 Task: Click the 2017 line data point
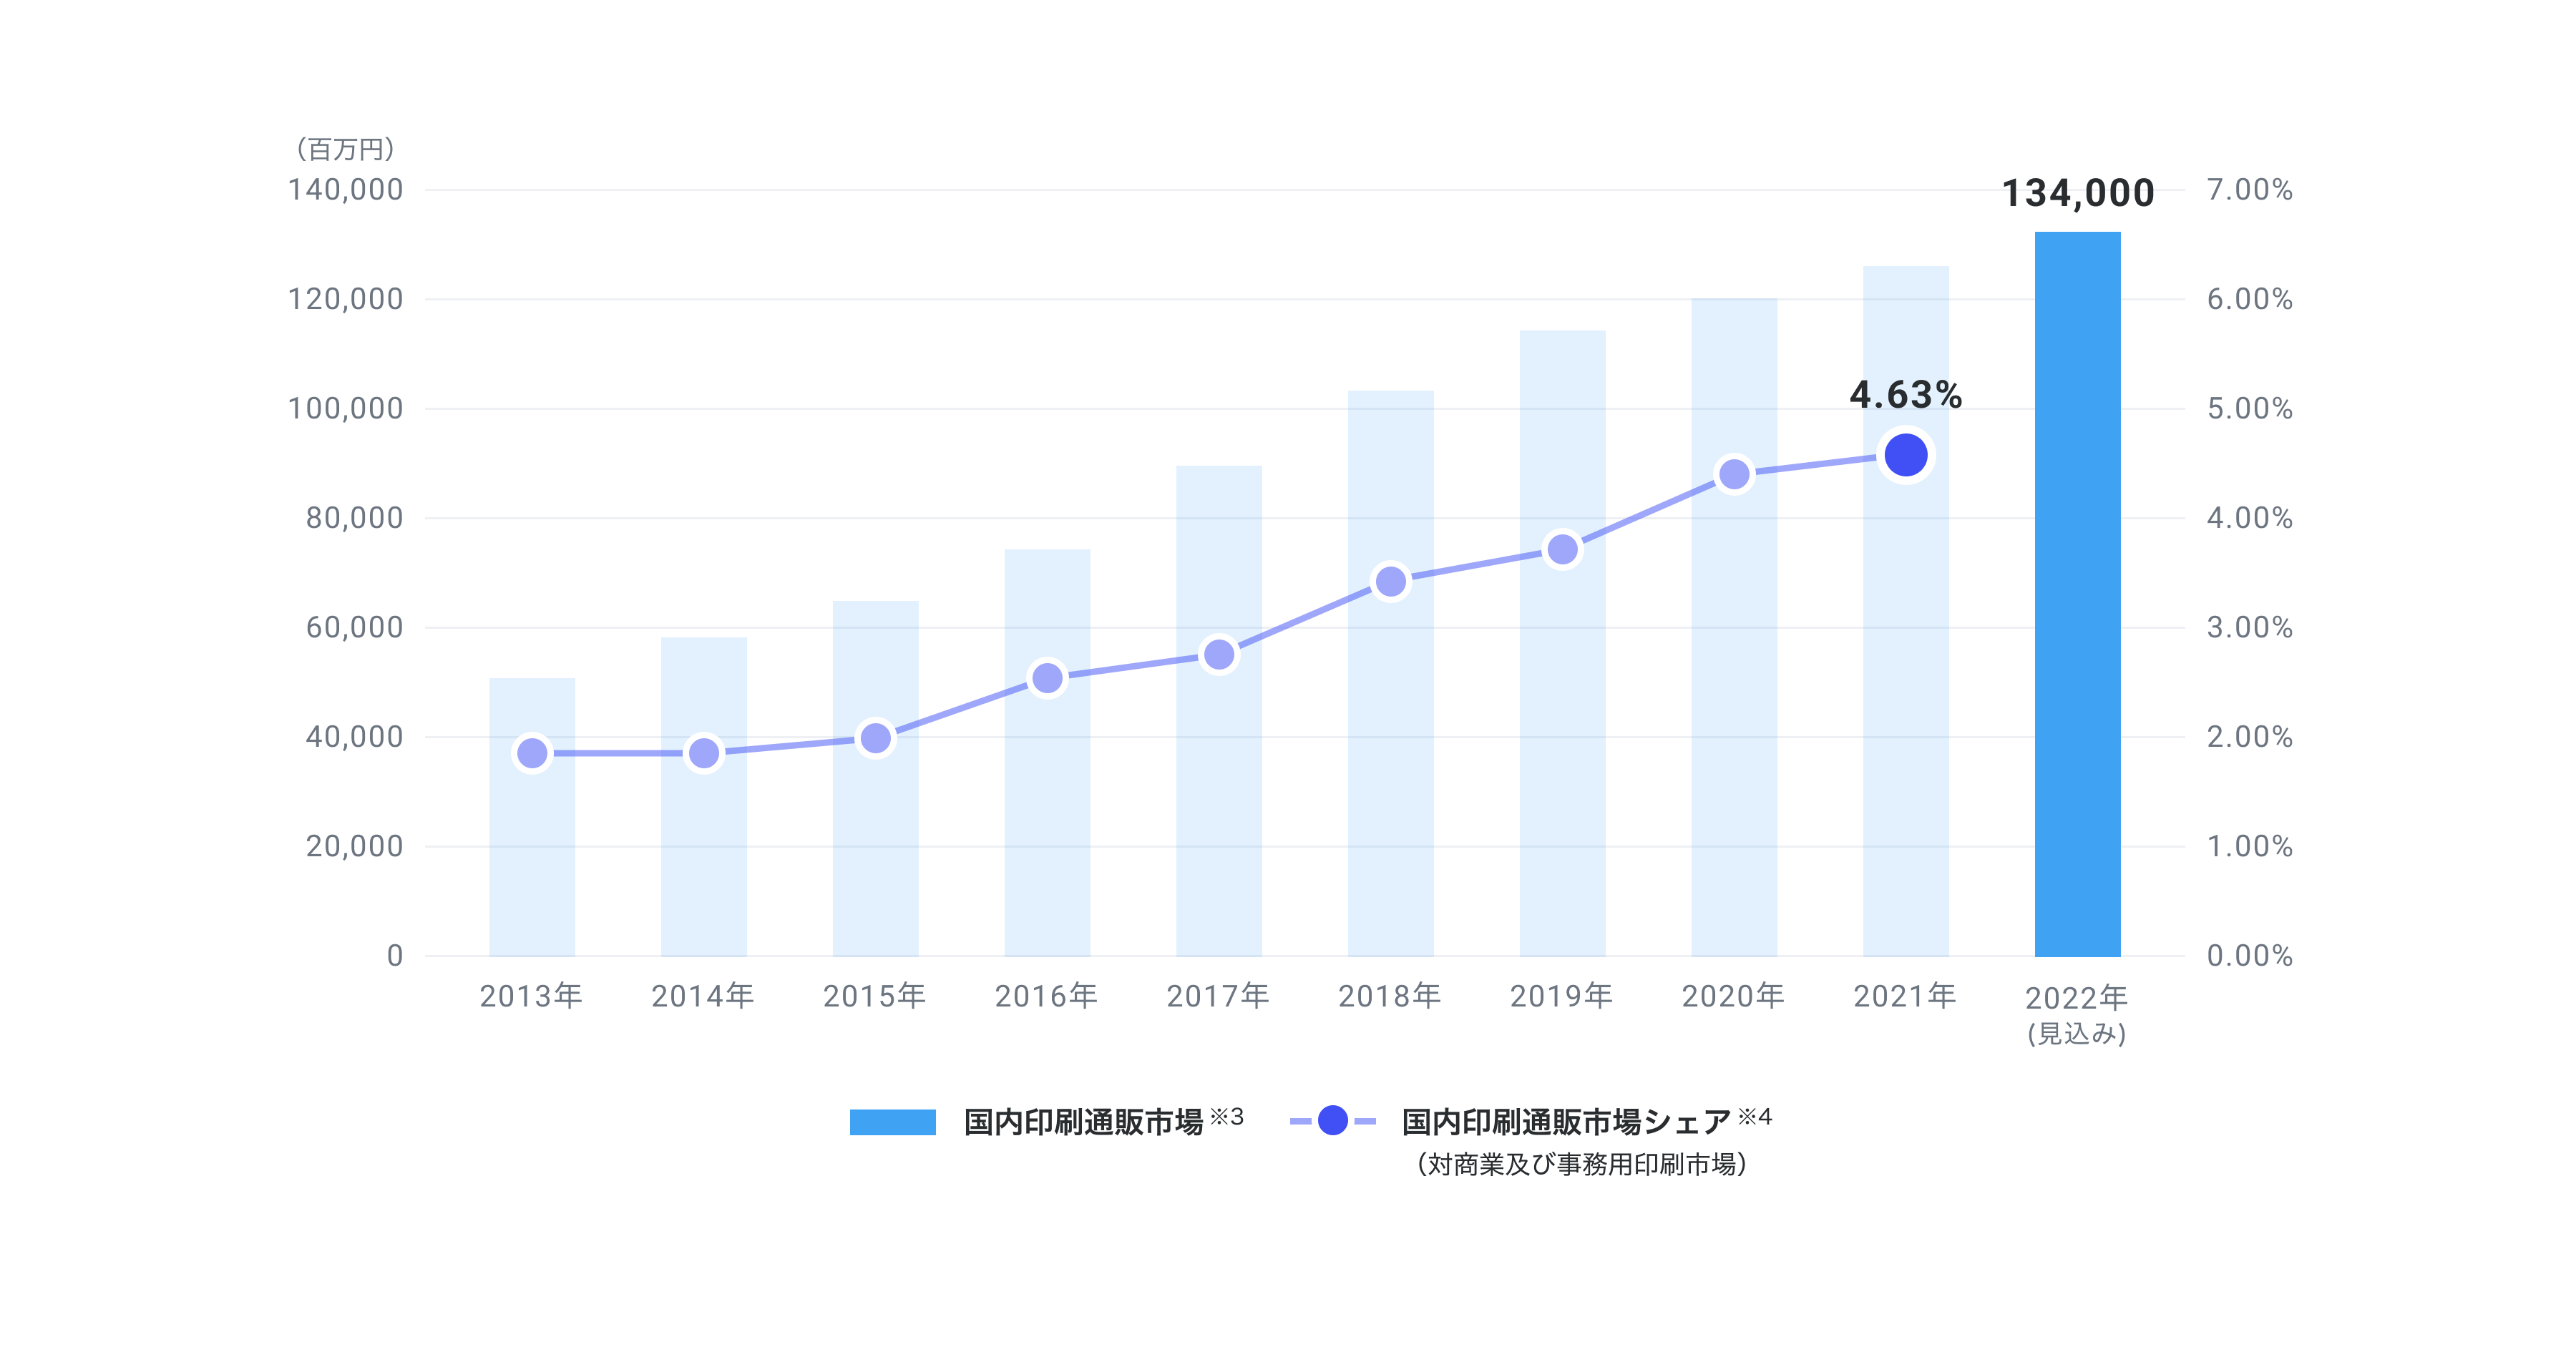point(1219,654)
